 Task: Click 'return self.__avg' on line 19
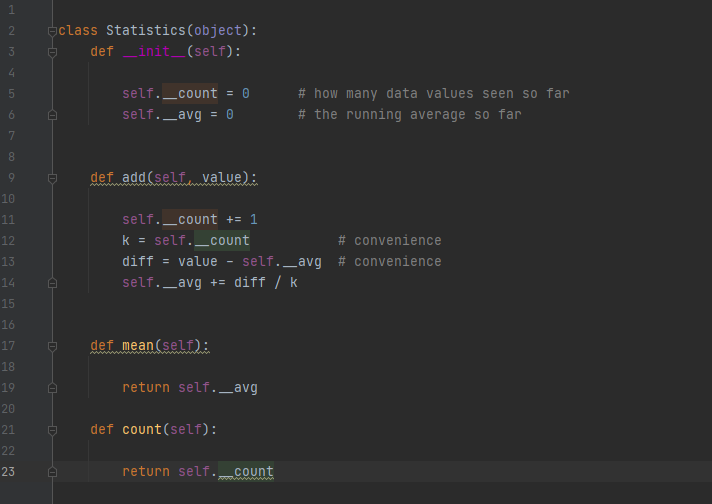(190, 387)
